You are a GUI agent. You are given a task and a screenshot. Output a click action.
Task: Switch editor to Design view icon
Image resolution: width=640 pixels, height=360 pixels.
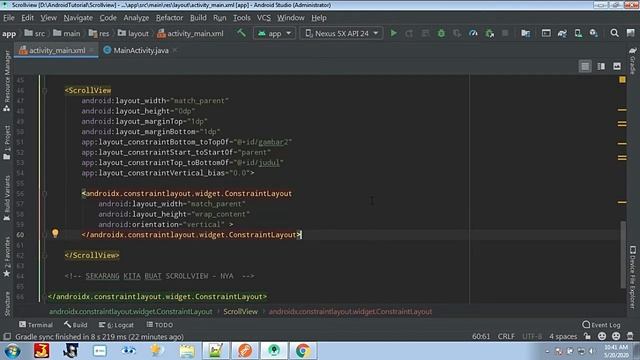tap(617, 66)
